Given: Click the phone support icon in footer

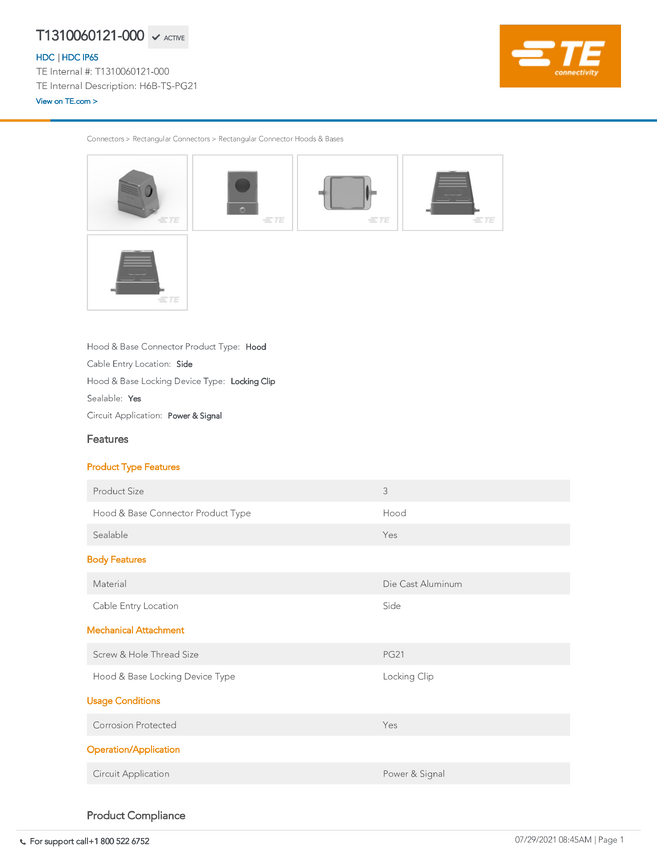Looking at the screenshot, I should click(x=23, y=842).
